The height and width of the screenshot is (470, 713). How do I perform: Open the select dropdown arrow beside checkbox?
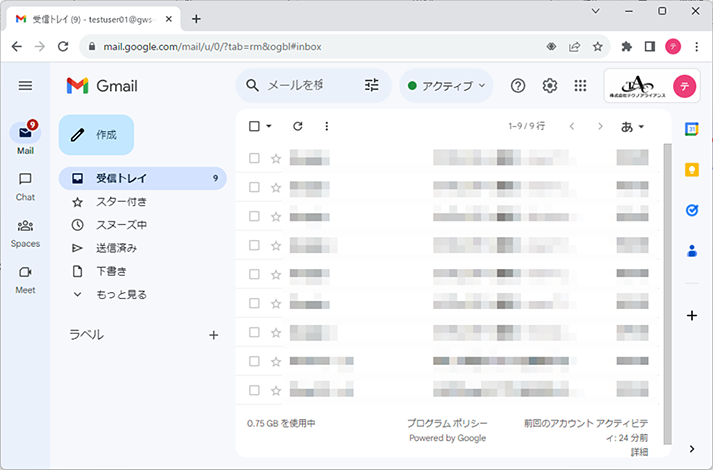point(269,126)
